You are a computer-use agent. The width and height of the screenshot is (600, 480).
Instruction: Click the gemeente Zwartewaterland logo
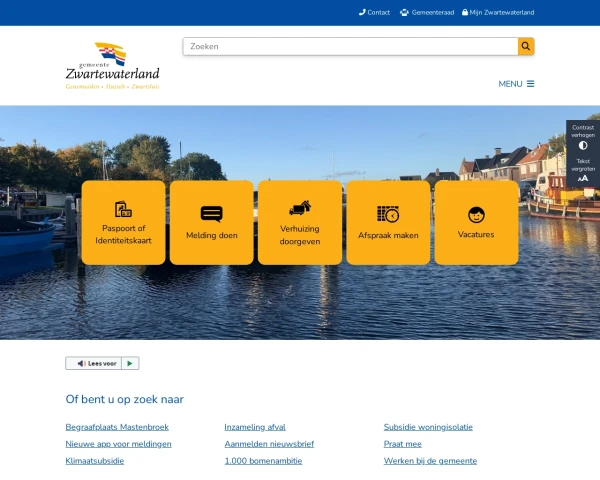coord(112,66)
